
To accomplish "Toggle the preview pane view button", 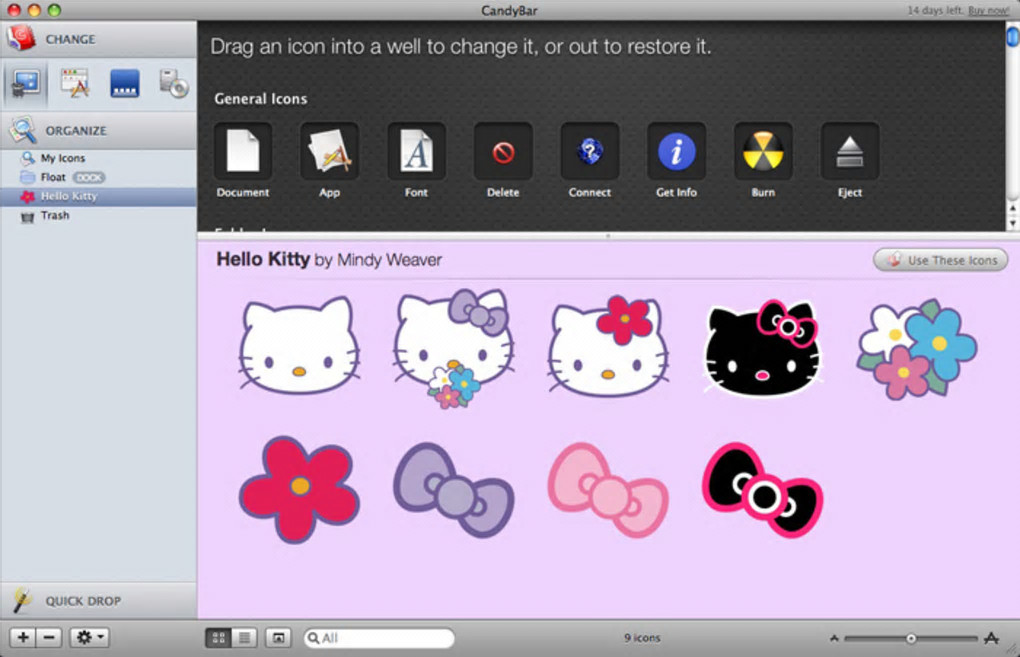I will [278, 638].
